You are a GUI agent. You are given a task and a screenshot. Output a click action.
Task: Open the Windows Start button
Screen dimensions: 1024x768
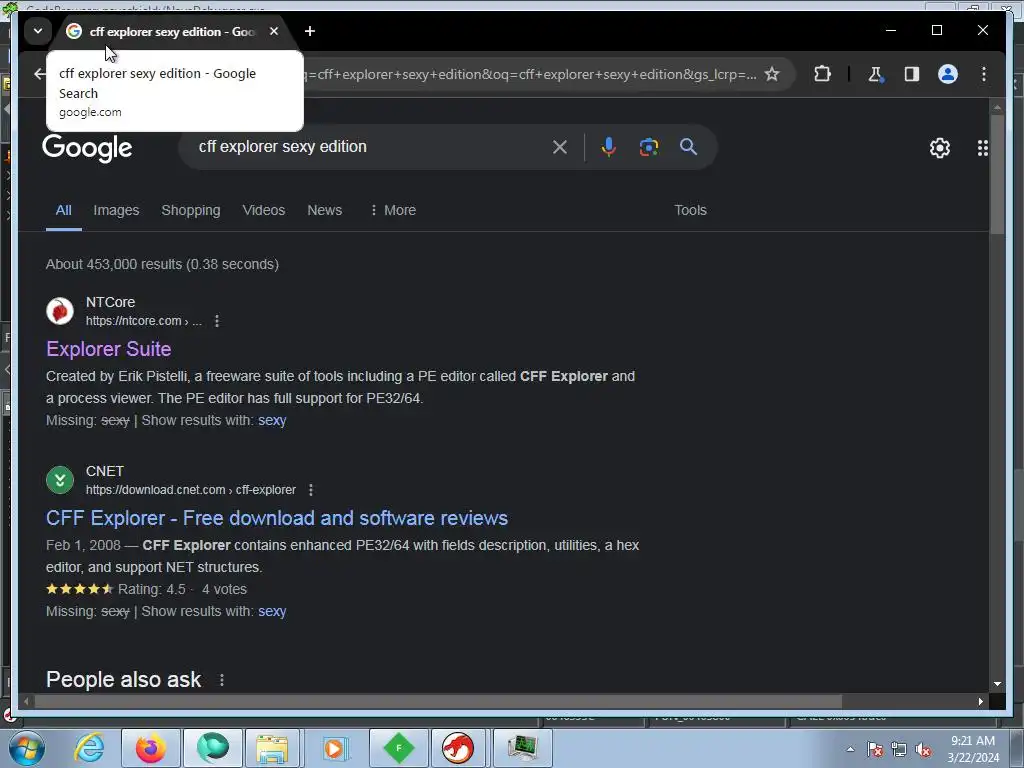27,748
